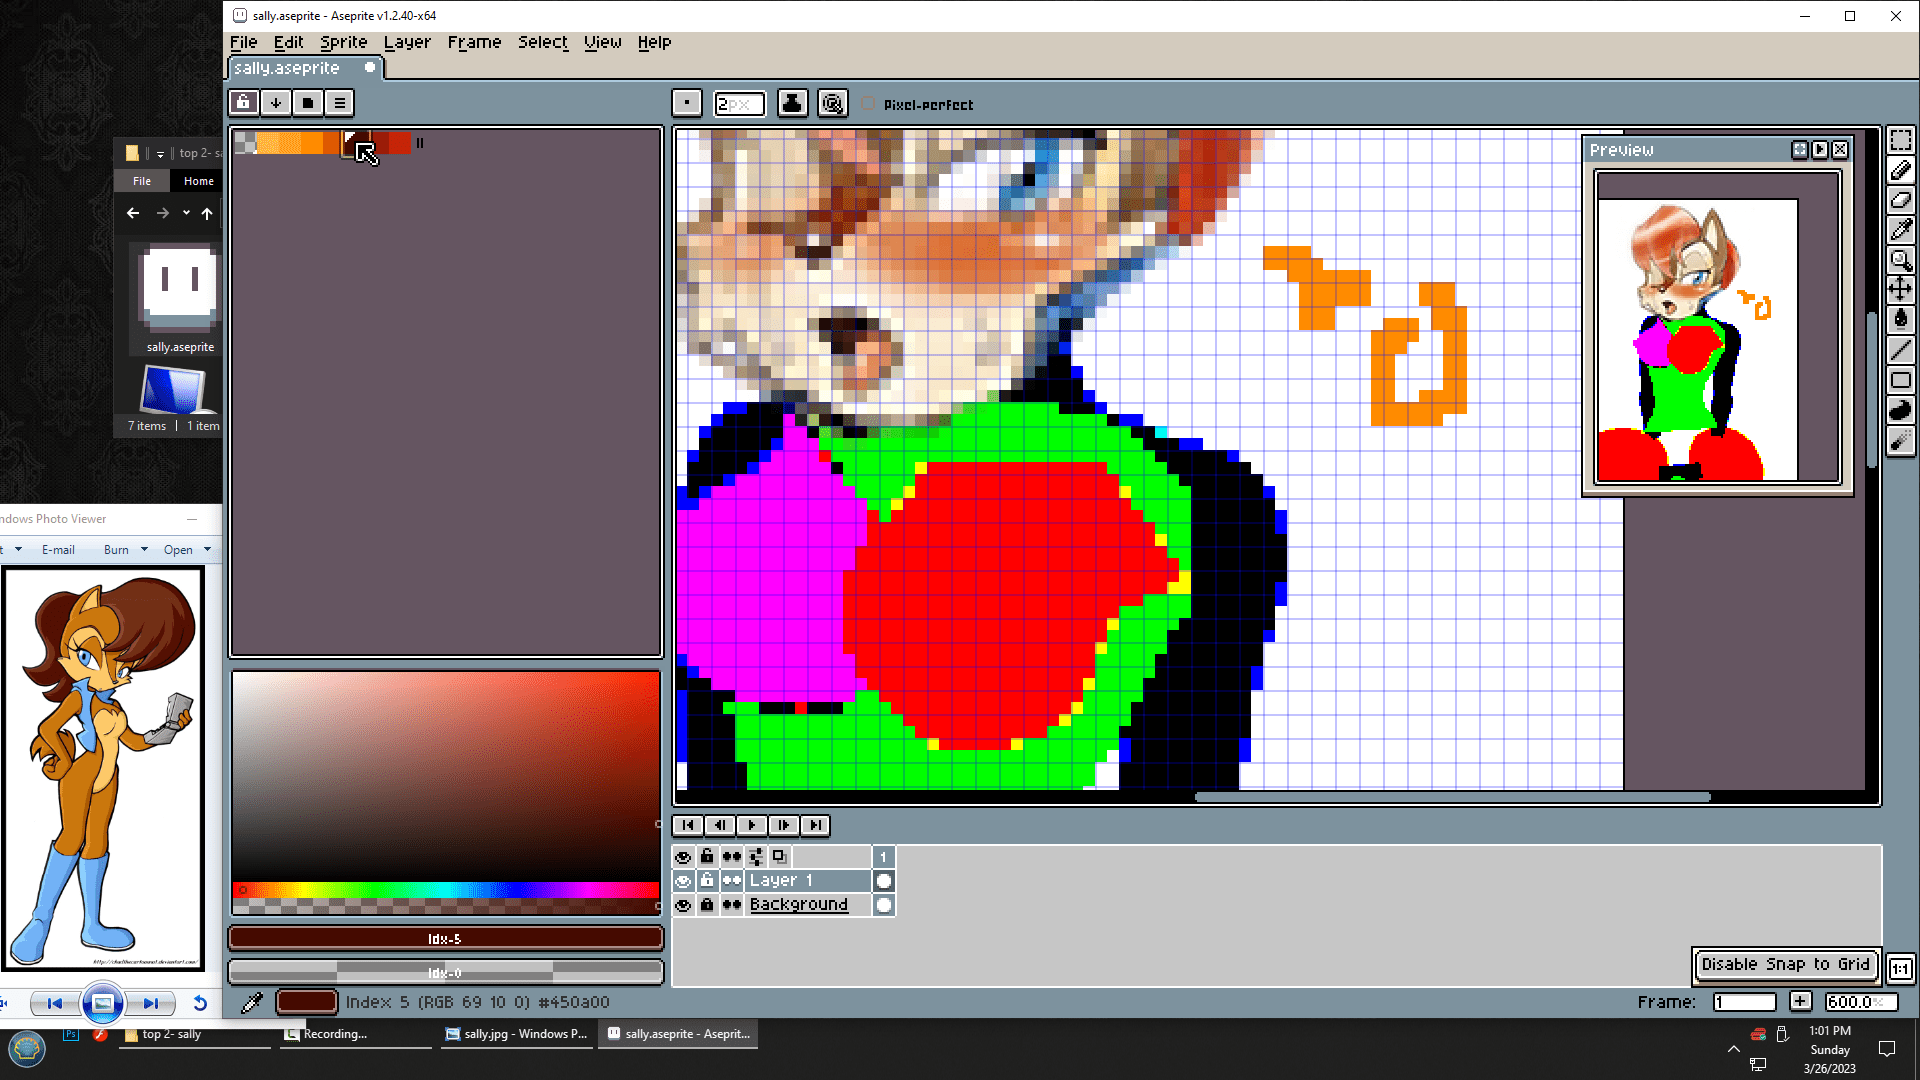Select the Eraser tool

(1900, 200)
